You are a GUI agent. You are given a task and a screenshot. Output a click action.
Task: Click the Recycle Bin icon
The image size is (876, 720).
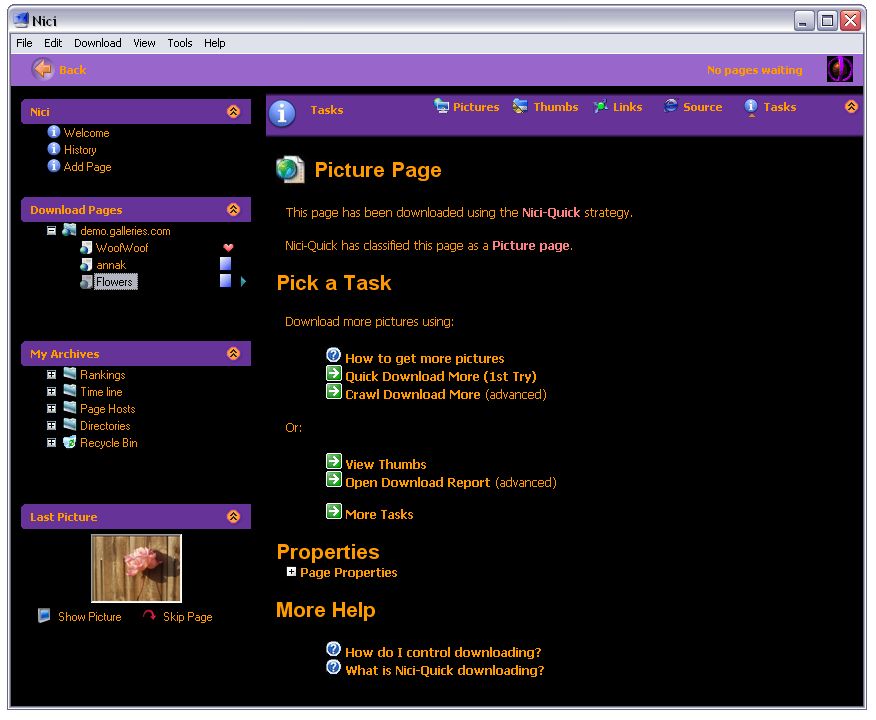click(69, 442)
